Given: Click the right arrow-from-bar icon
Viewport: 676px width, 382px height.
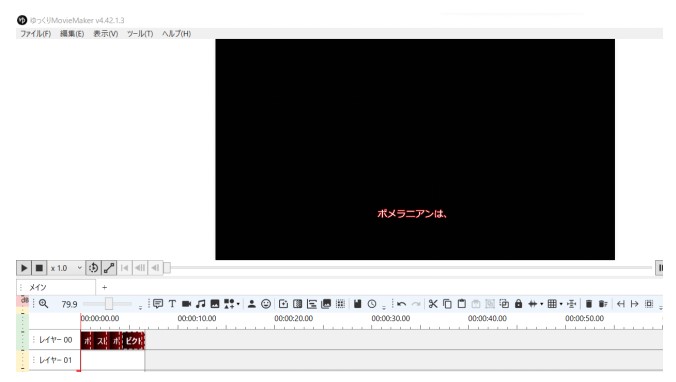Looking at the screenshot, I should click(x=635, y=304).
